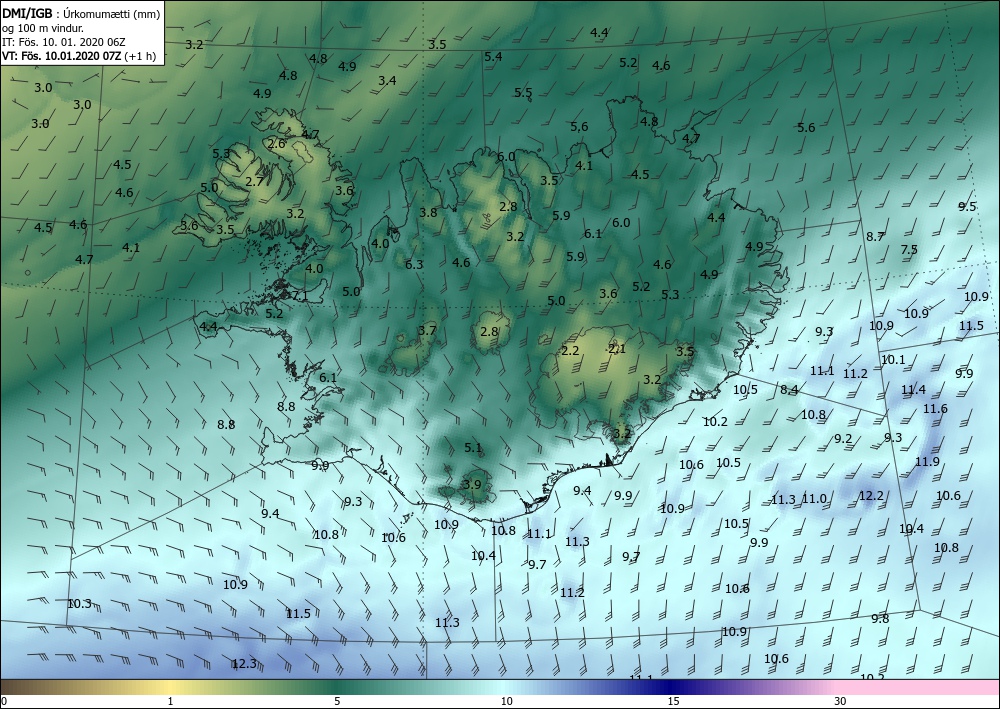Click the 2.2 value on the large glacier
The width and height of the screenshot is (1000, 709).
coord(570,351)
